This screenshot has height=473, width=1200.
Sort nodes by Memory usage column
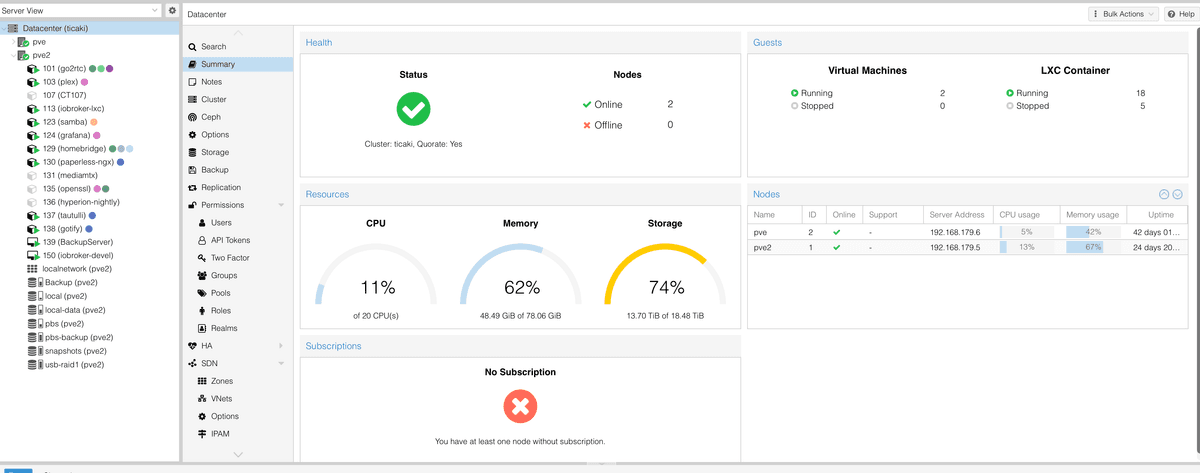(x=1093, y=215)
